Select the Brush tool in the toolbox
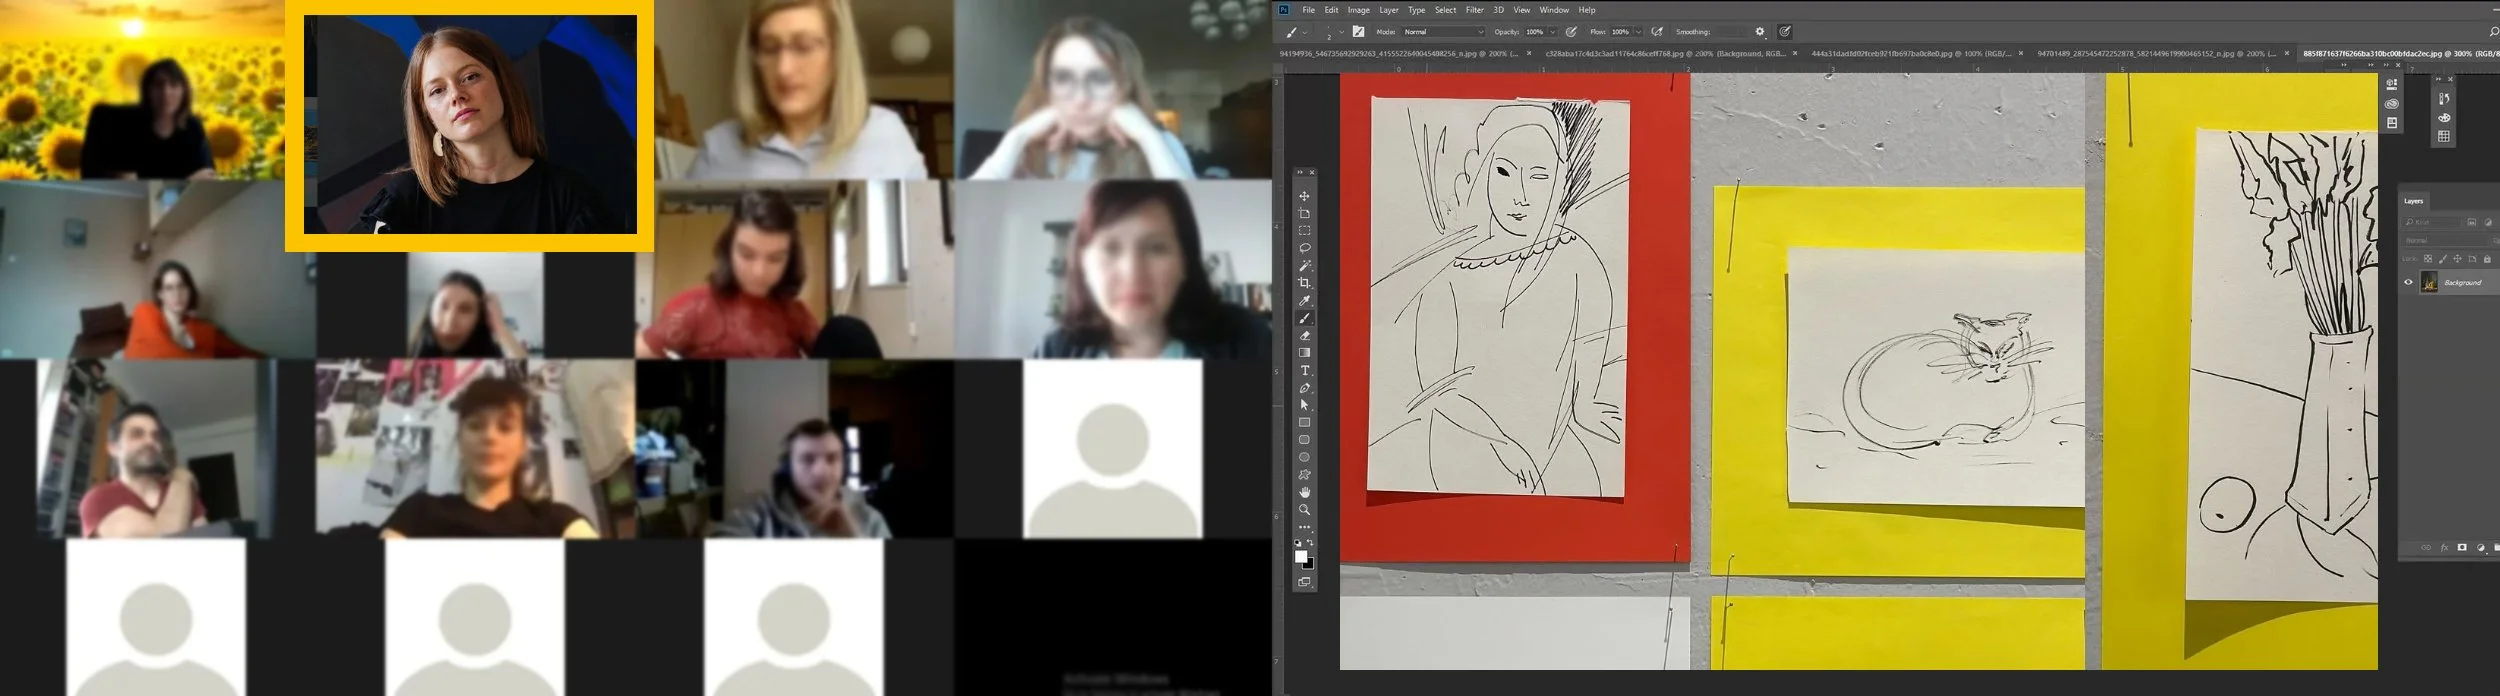 tap(1304, 318)
